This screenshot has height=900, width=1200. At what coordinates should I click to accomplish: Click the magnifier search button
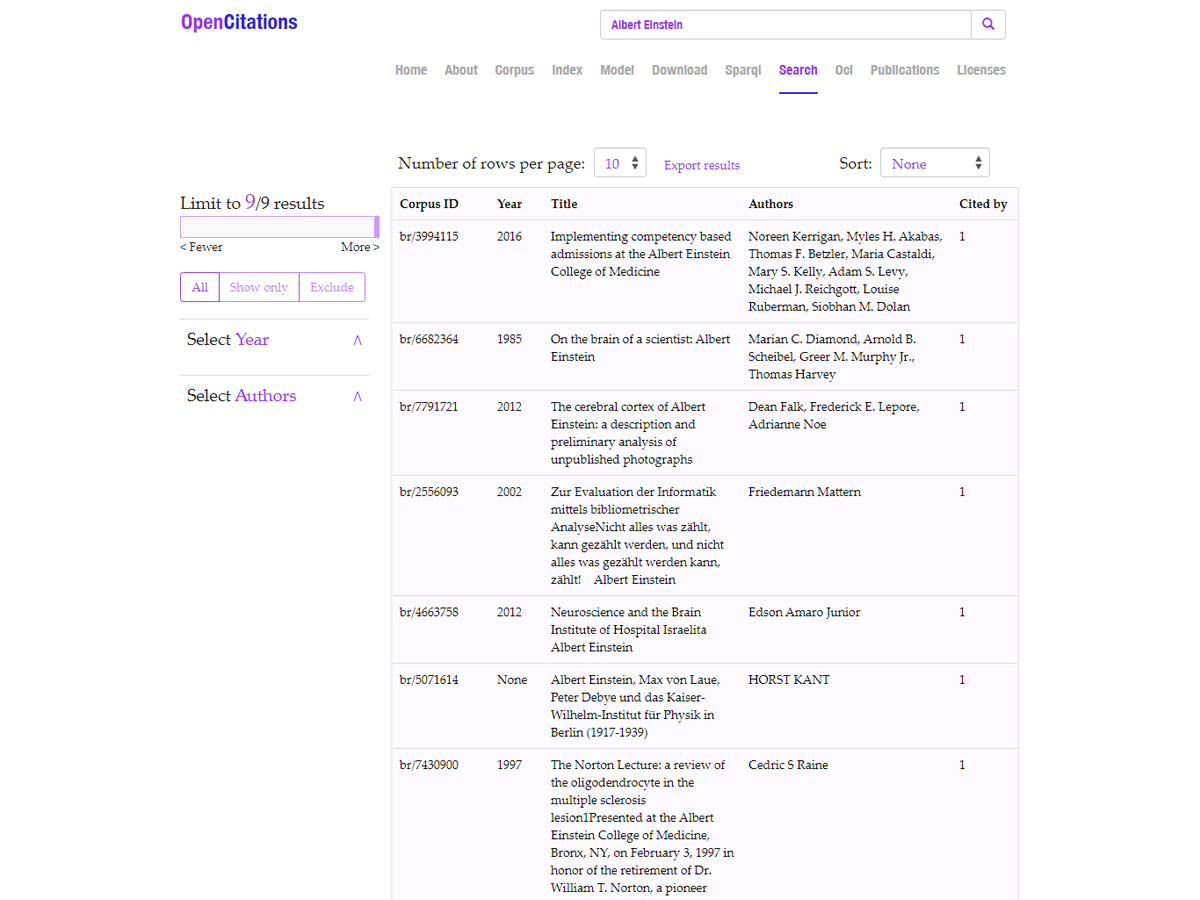pos(988,25)
